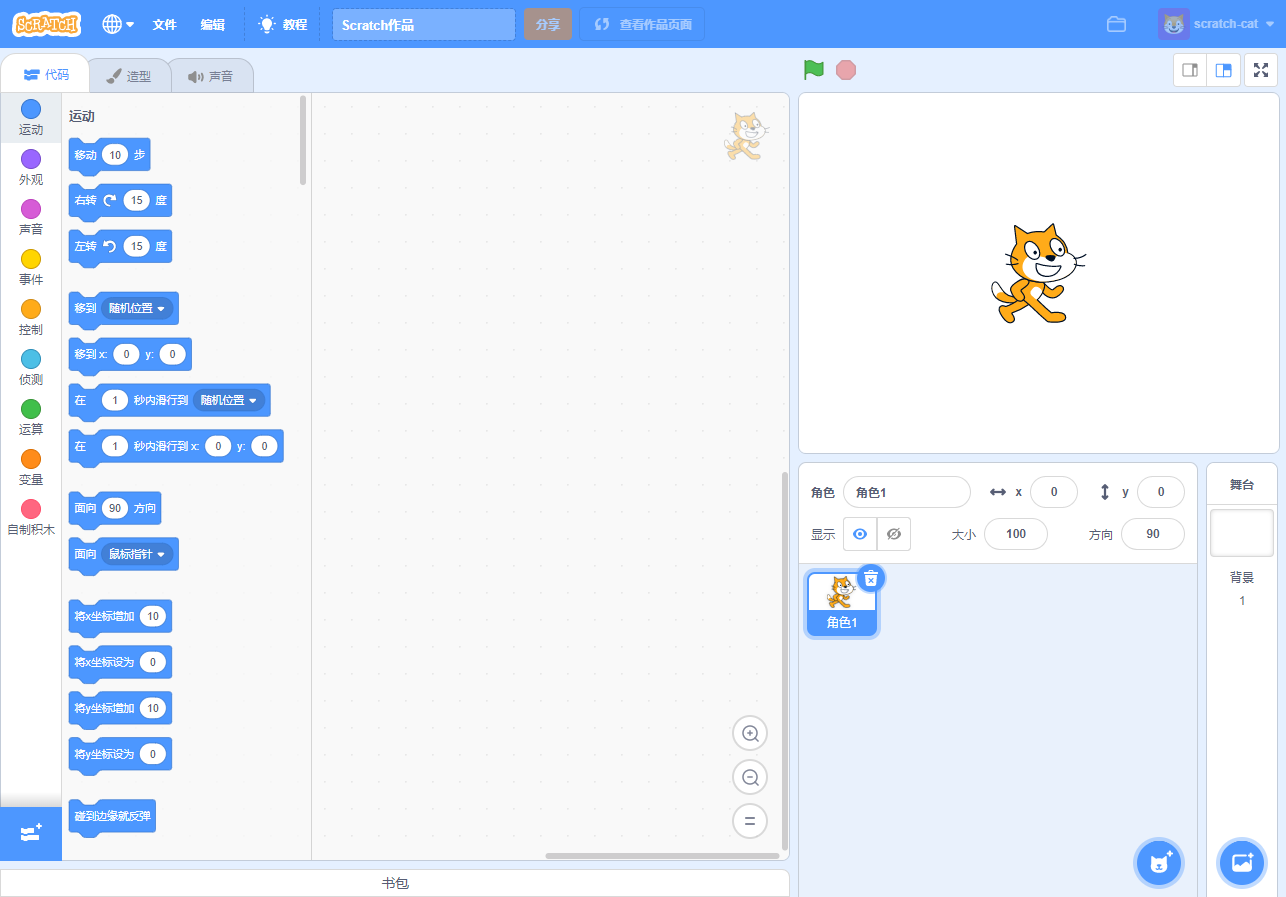This screenshot has height=897, width=1286.
Task: Click the 90 value in 面向 方向 block
Action: (x=115, y=508)
